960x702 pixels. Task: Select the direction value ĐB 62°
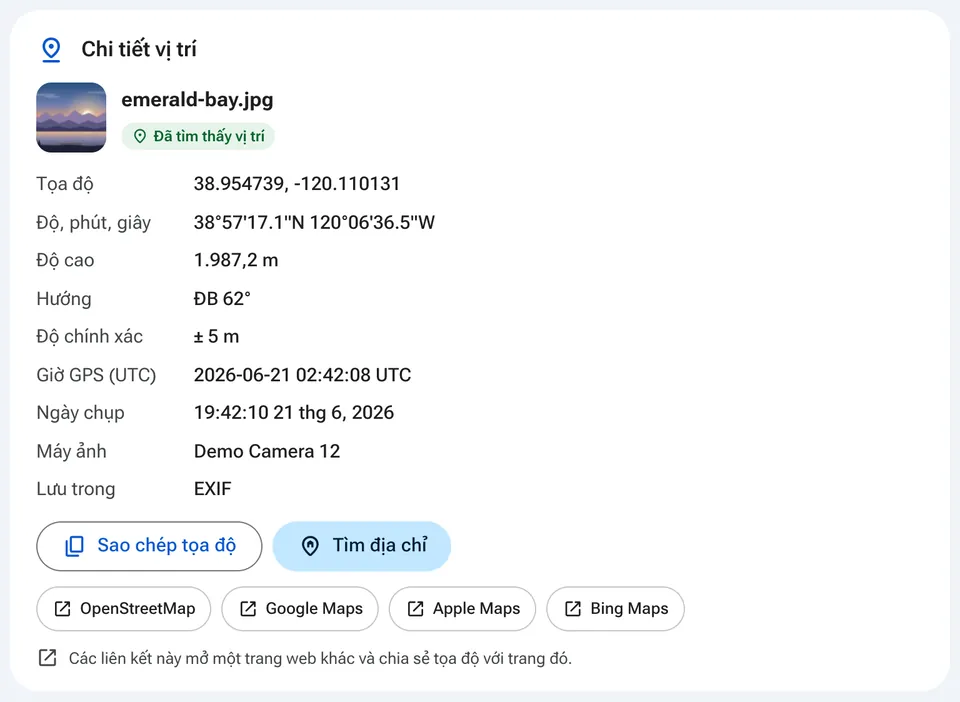point(222,299)
